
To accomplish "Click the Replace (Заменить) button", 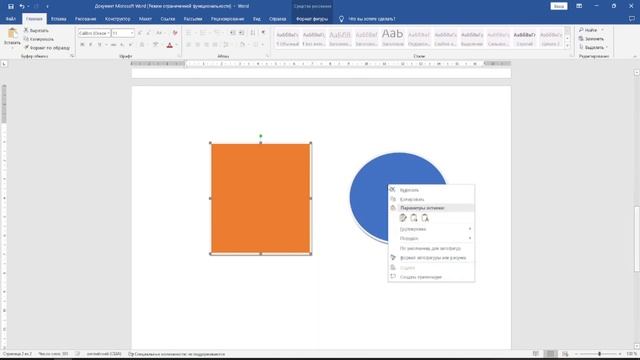I will [591, 39].
